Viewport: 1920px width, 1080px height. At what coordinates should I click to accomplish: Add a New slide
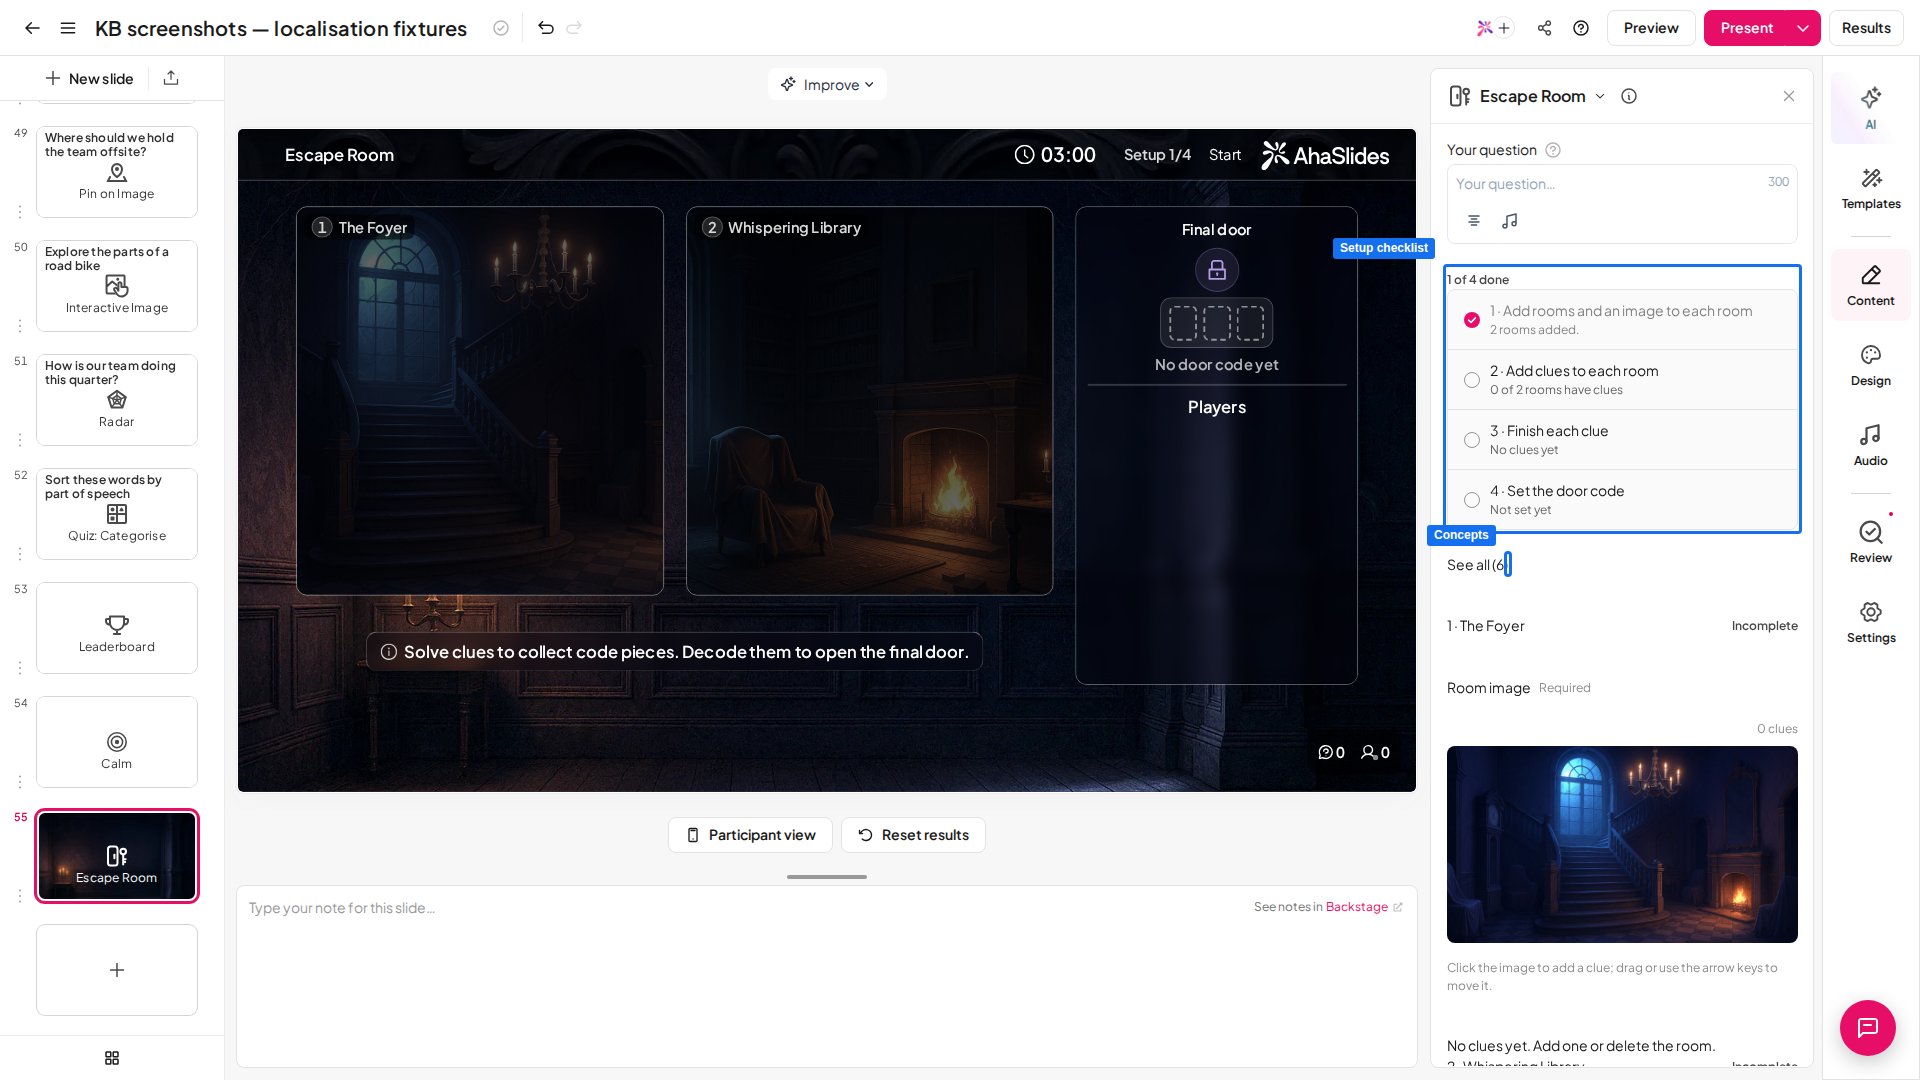[x=89, y=78]
